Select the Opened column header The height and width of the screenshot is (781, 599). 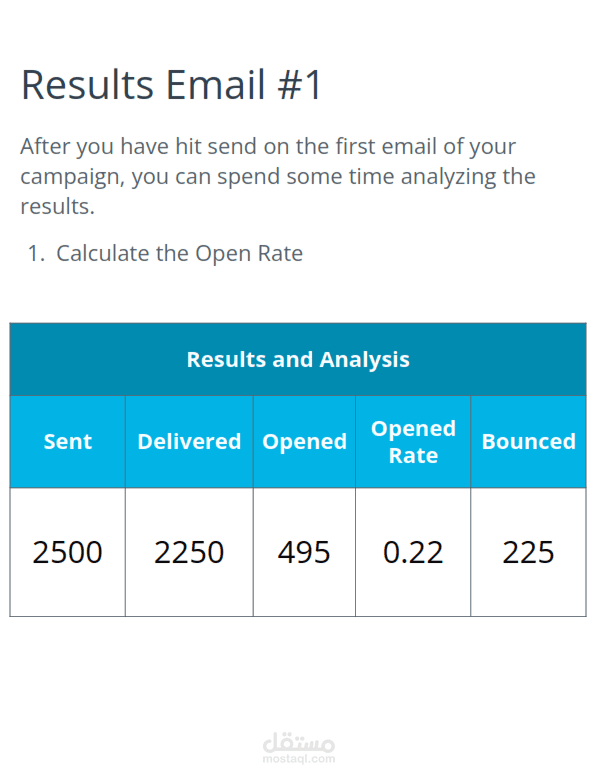304,441
